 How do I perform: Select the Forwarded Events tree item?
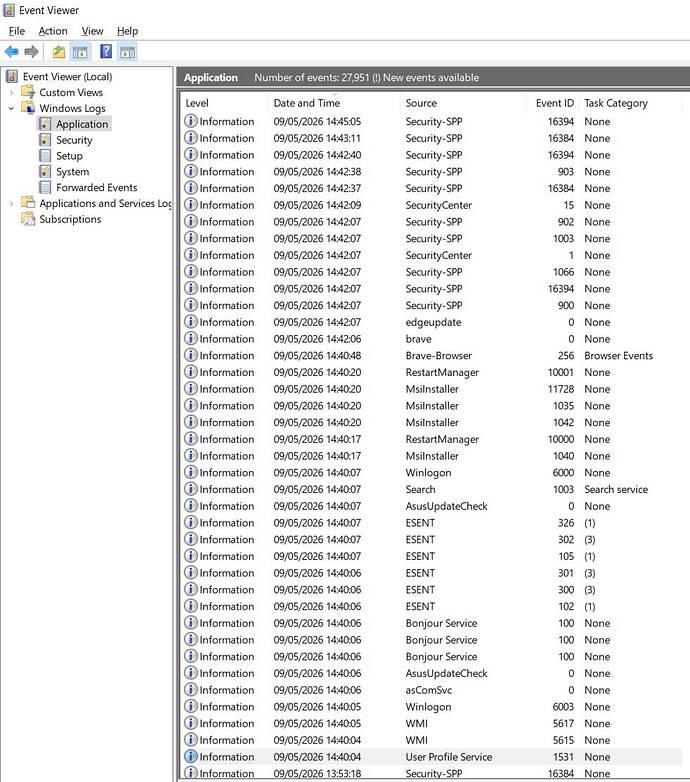pyautogui.click(x=96, y=188)
